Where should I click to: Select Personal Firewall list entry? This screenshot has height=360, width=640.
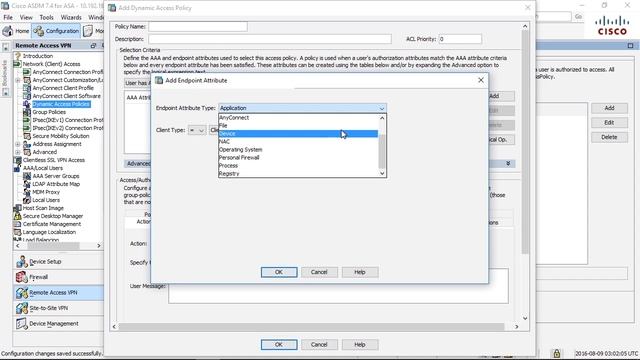[x=298, y=158]
